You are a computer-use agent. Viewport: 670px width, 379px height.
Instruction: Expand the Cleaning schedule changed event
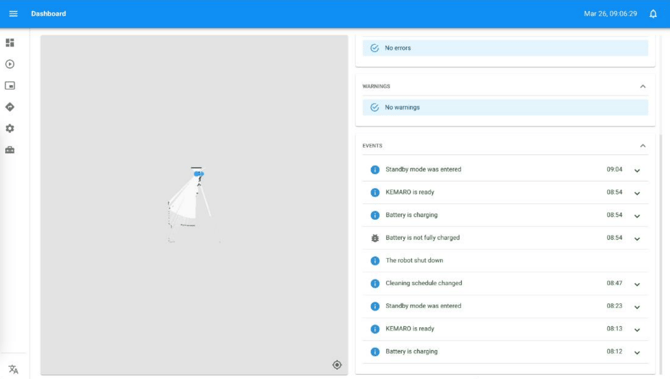pos(637,284)
